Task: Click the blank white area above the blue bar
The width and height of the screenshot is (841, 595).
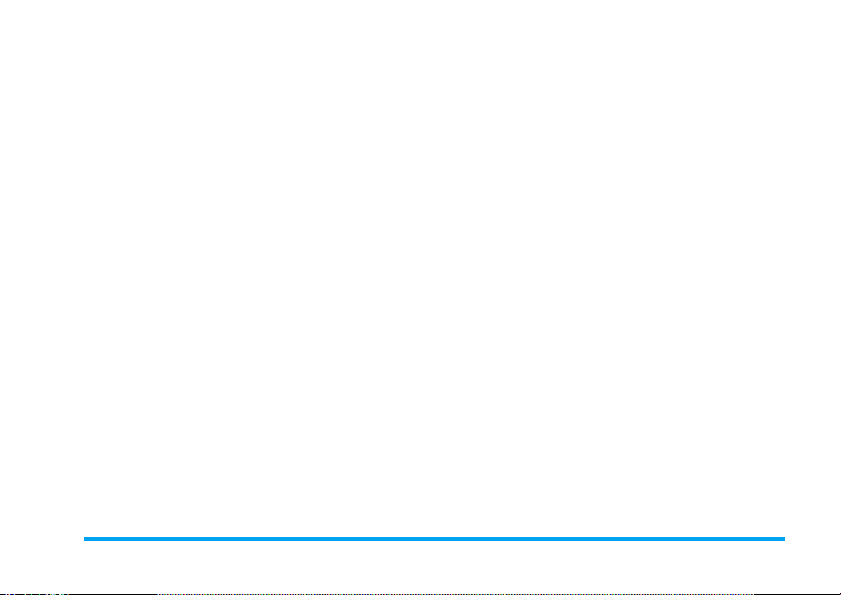Action: (420, 268)
